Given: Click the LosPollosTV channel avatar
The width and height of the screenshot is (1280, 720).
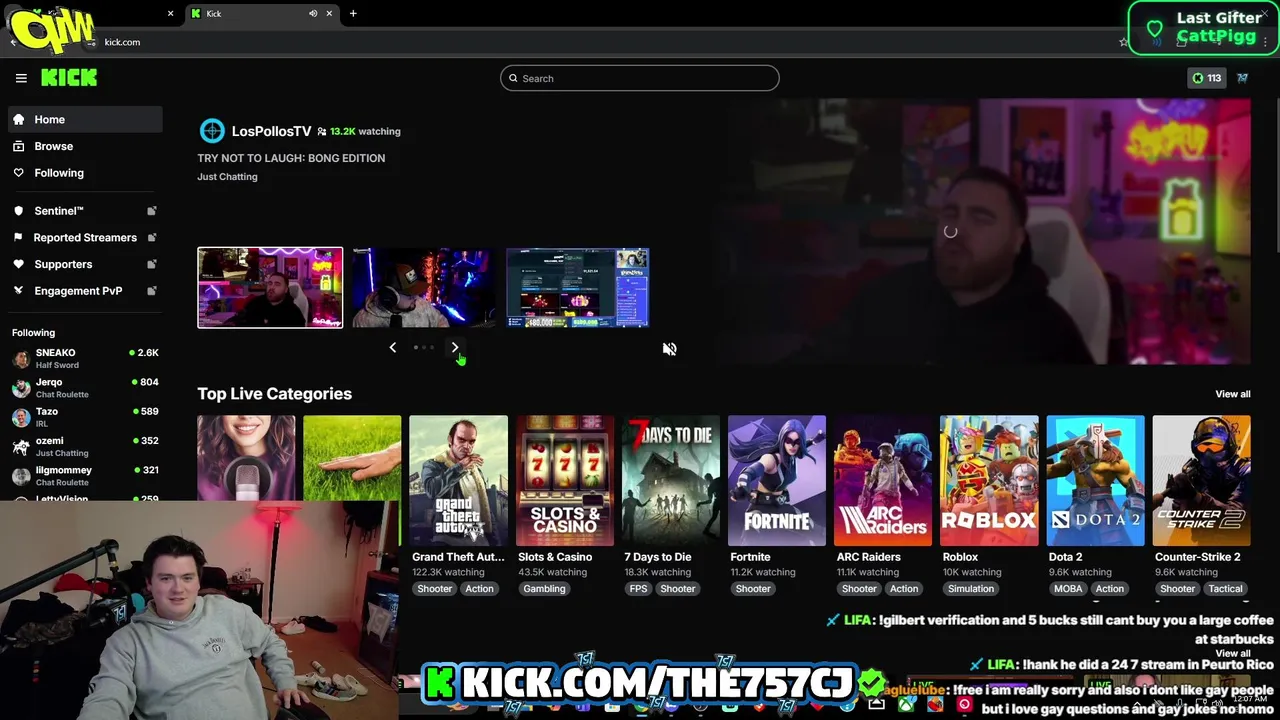Looking at the screenshot, I should click(x=212, y=131).
